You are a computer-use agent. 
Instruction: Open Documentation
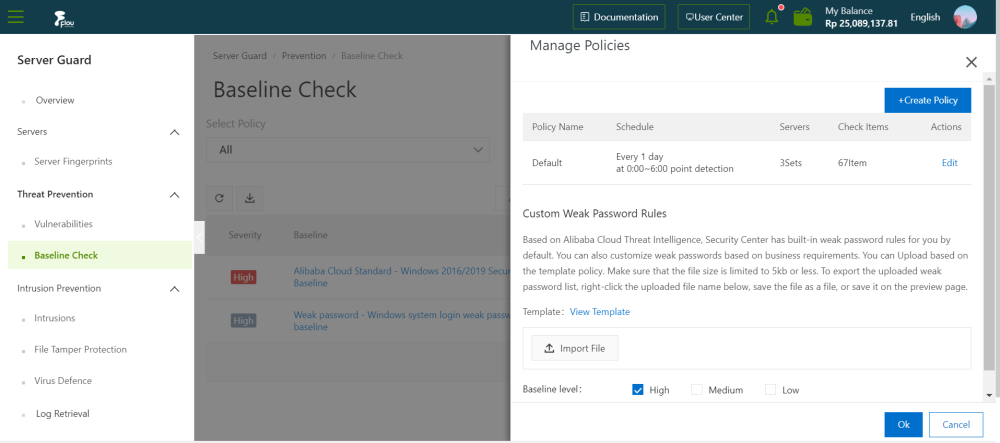coord(619,17)
